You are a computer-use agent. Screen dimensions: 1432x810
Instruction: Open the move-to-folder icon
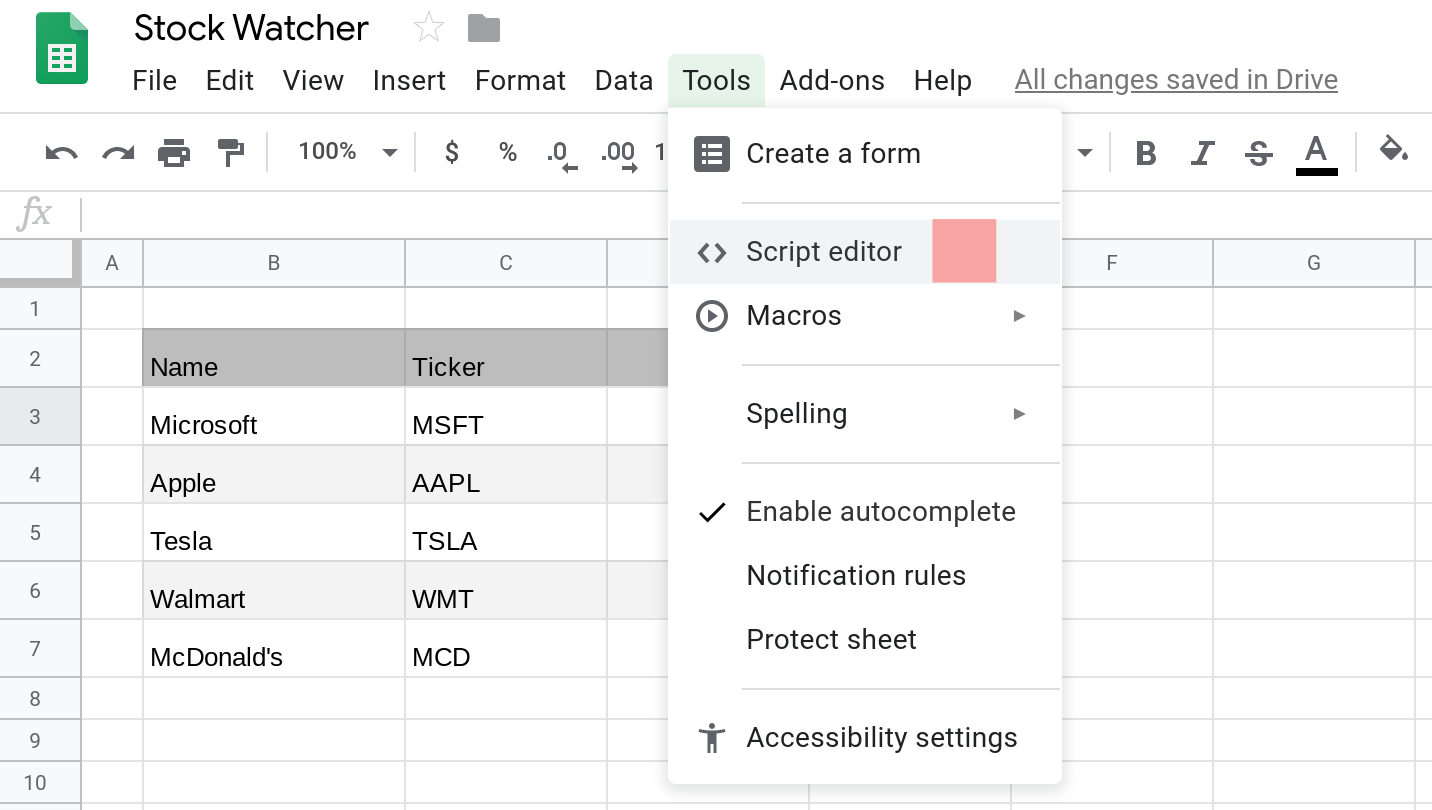click(484, 28)
